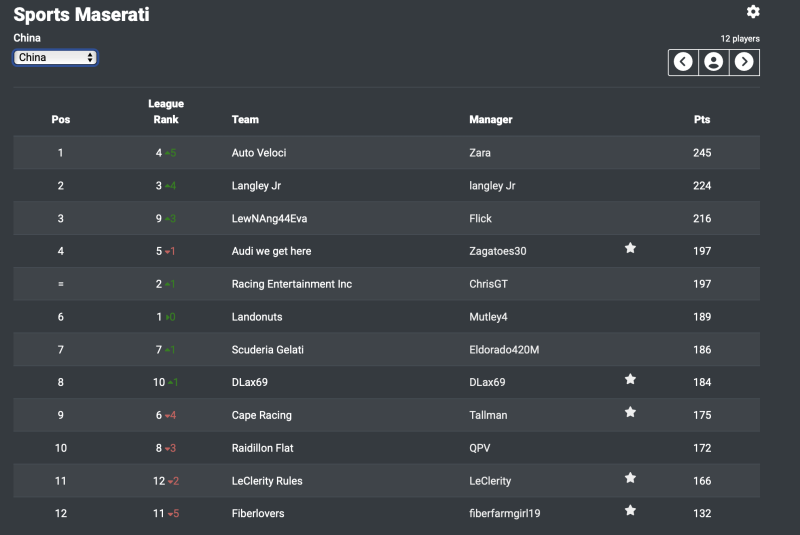This screenshot has height=535, width=800.
Task: Click the star next to fiberfarmgirl19
Action: [631, 511]
